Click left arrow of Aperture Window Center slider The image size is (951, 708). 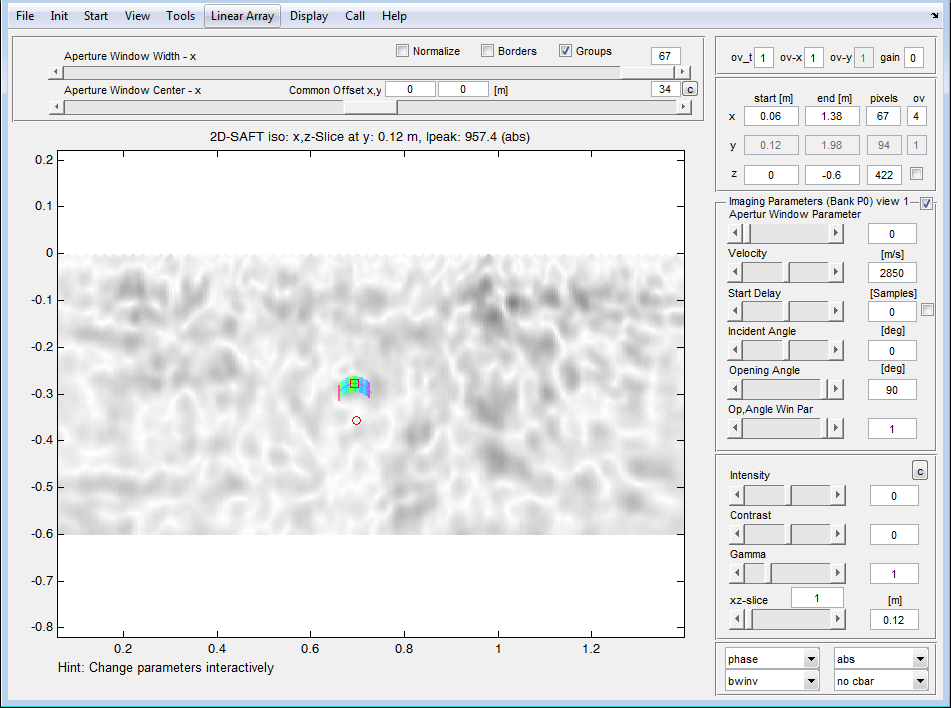tap(56, 107)
